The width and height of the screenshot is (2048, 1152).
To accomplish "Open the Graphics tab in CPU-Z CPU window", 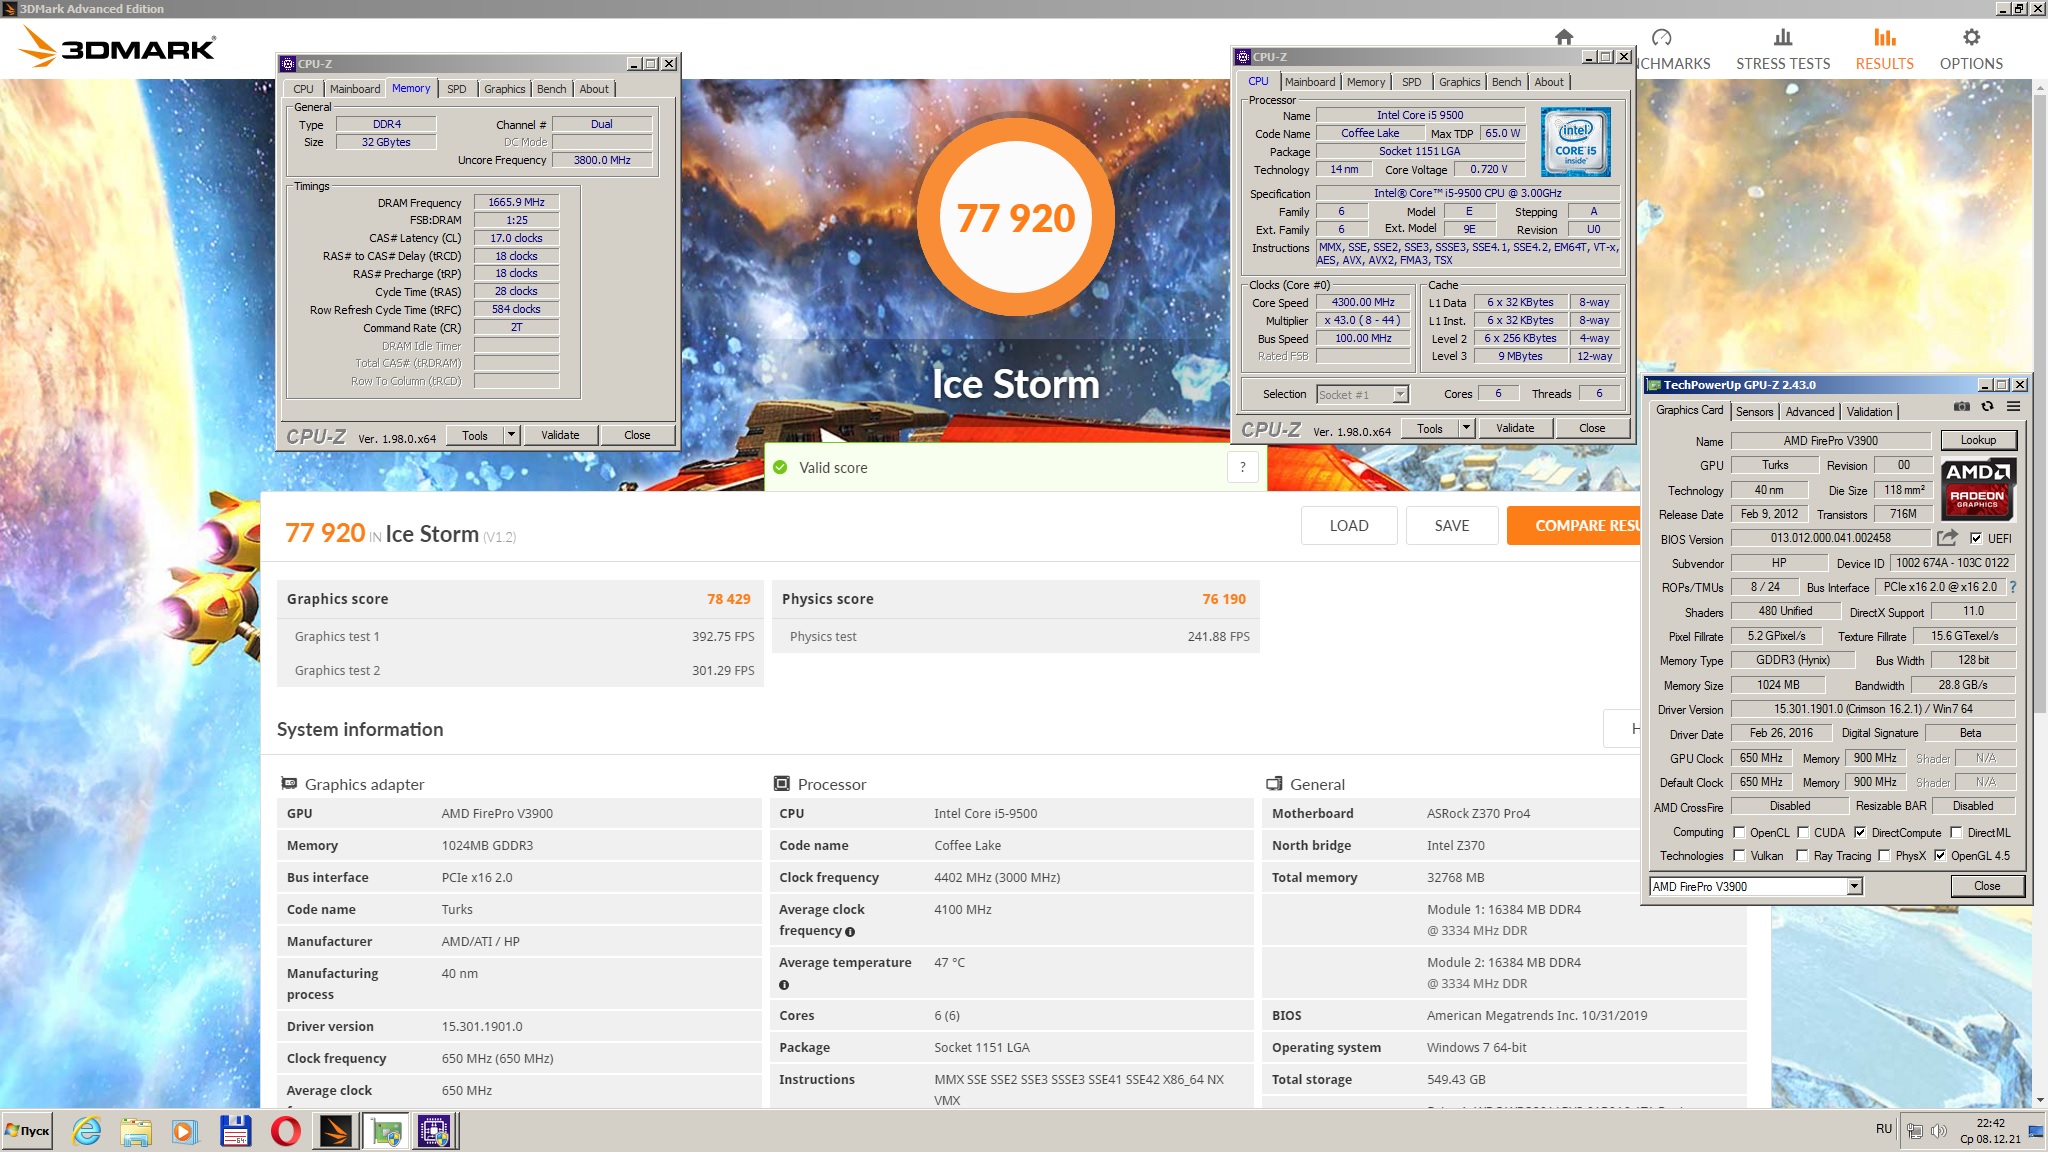I will pyautogui.click(x=1459, y=82).
